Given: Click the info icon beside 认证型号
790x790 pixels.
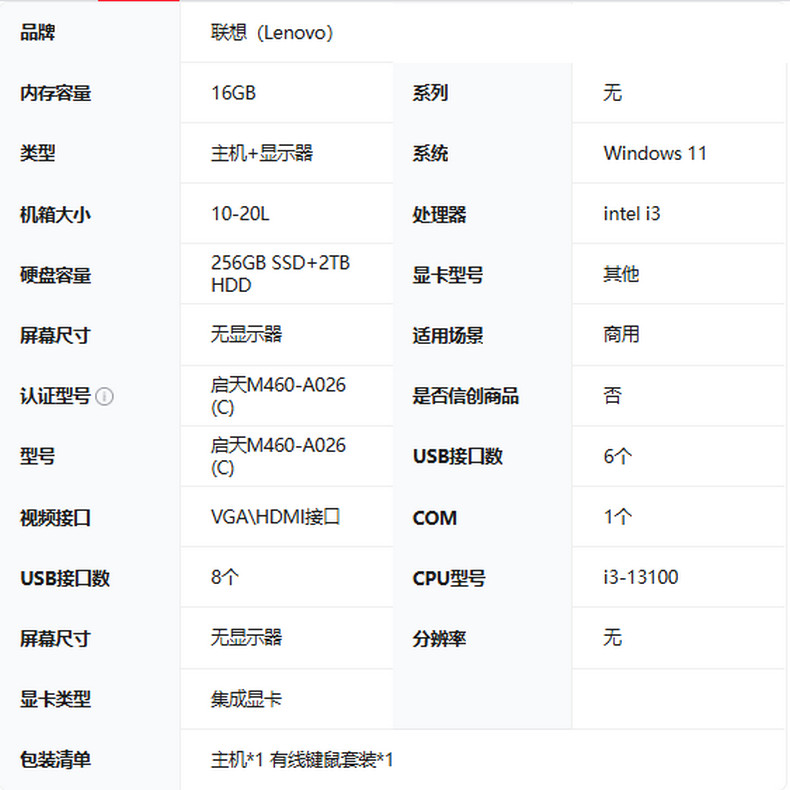Looking at the screenshot, I should 104,397.
